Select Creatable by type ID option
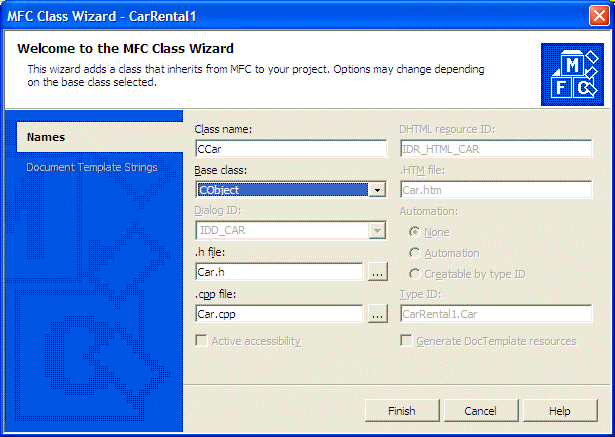 415,274
